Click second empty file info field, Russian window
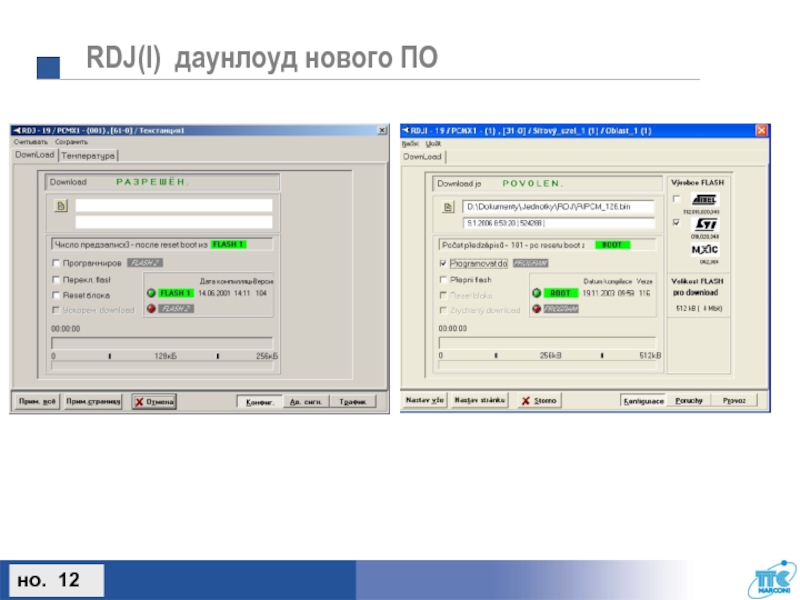The height and width of the screenshot is (600, 800). click(173, 221)
